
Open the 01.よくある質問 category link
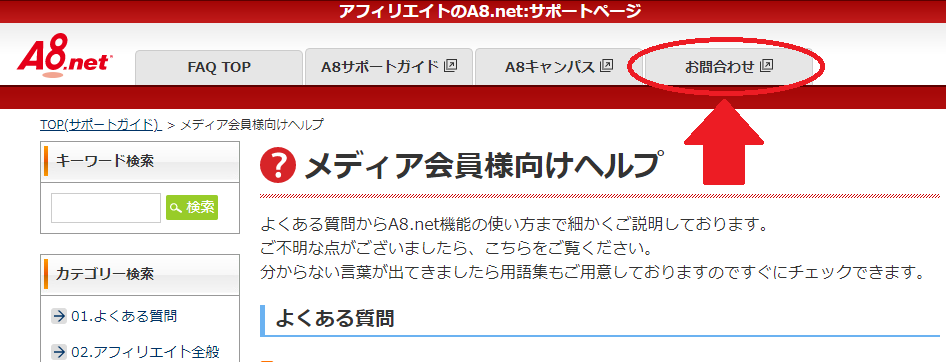124,316
